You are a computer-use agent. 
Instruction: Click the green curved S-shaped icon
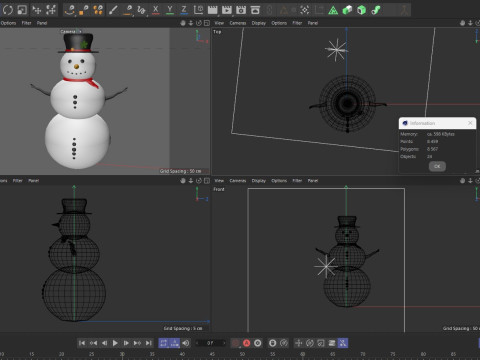click(x=376, y=10)
